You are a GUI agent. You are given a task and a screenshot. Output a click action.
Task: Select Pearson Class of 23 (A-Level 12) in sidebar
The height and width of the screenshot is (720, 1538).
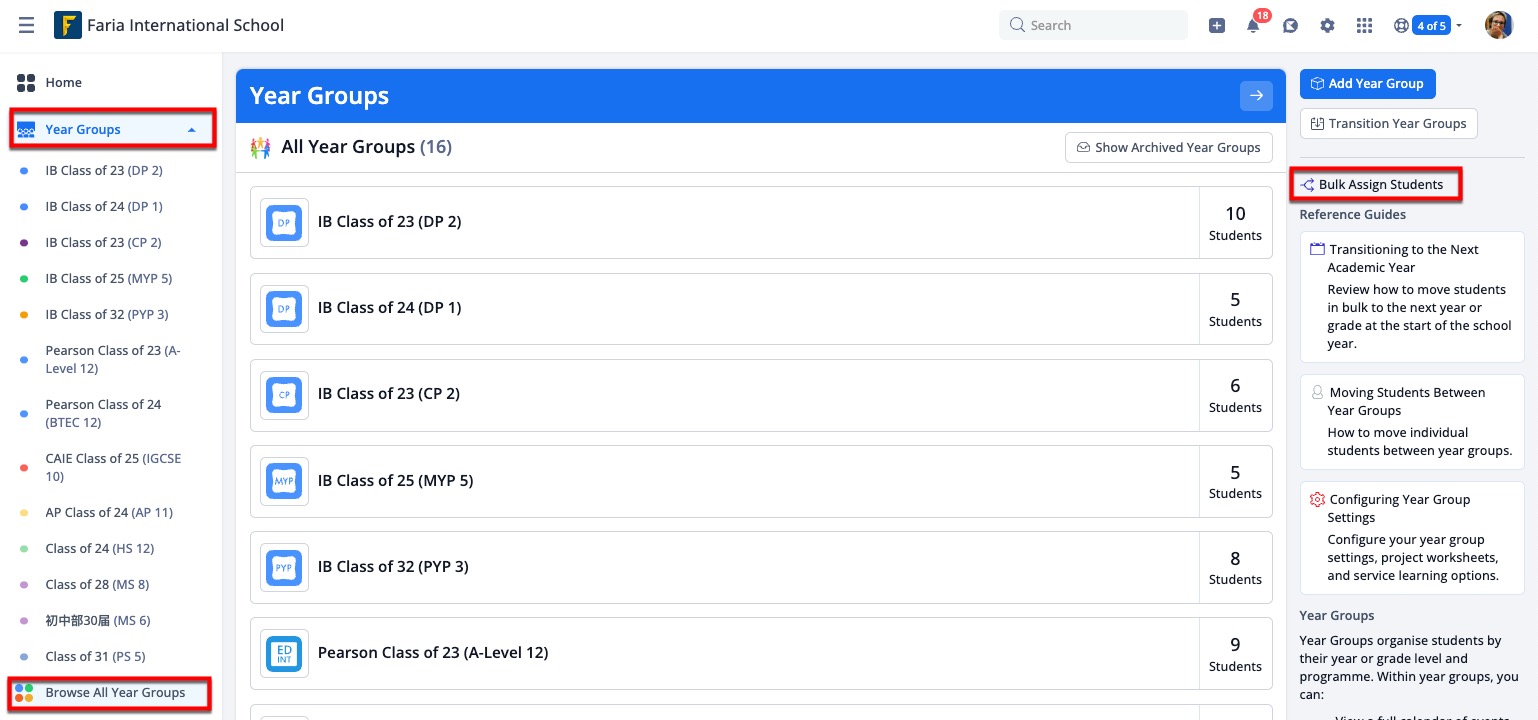click(112, 359)
